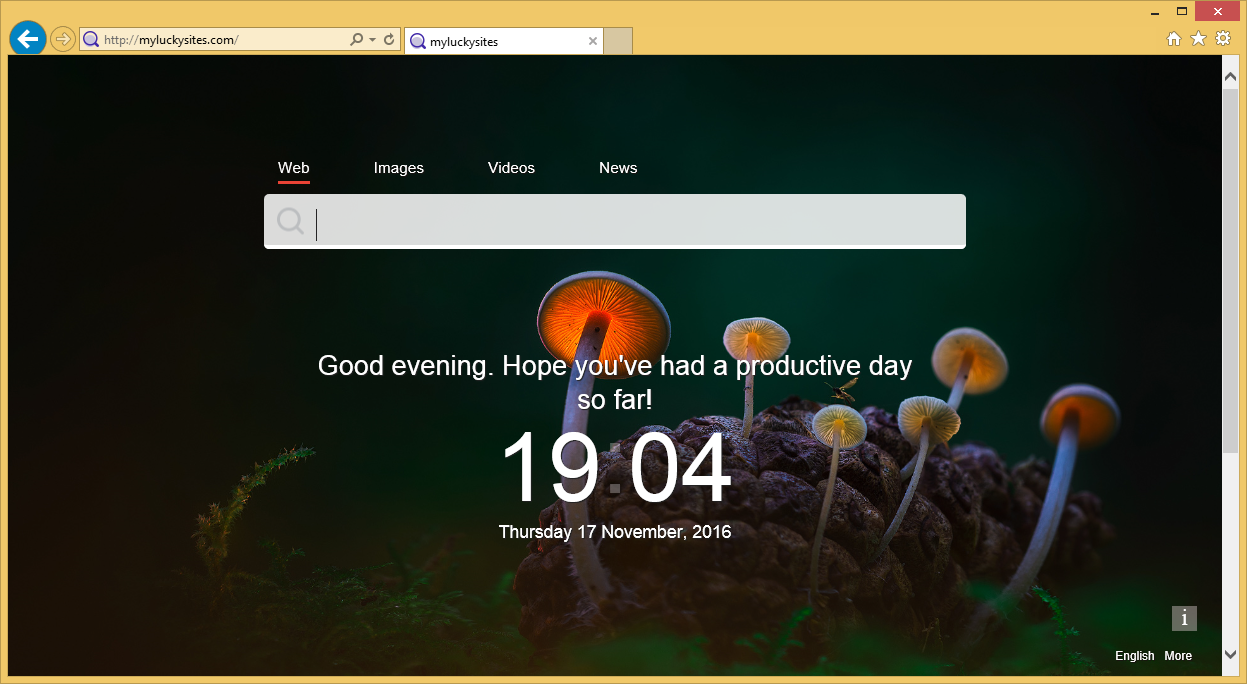This screenshot has width=1247, height=684.
Task: Close the myluckysites browser tab
Action: 592,41
